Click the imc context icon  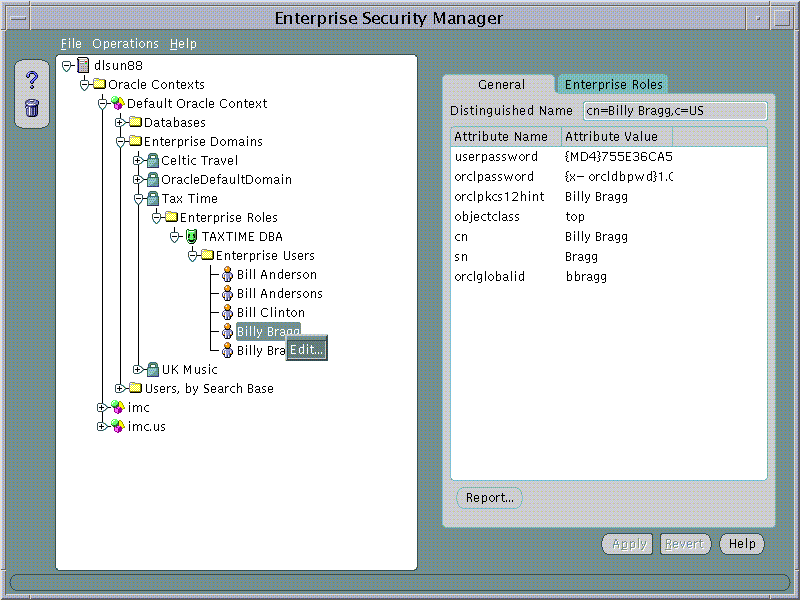118,407
